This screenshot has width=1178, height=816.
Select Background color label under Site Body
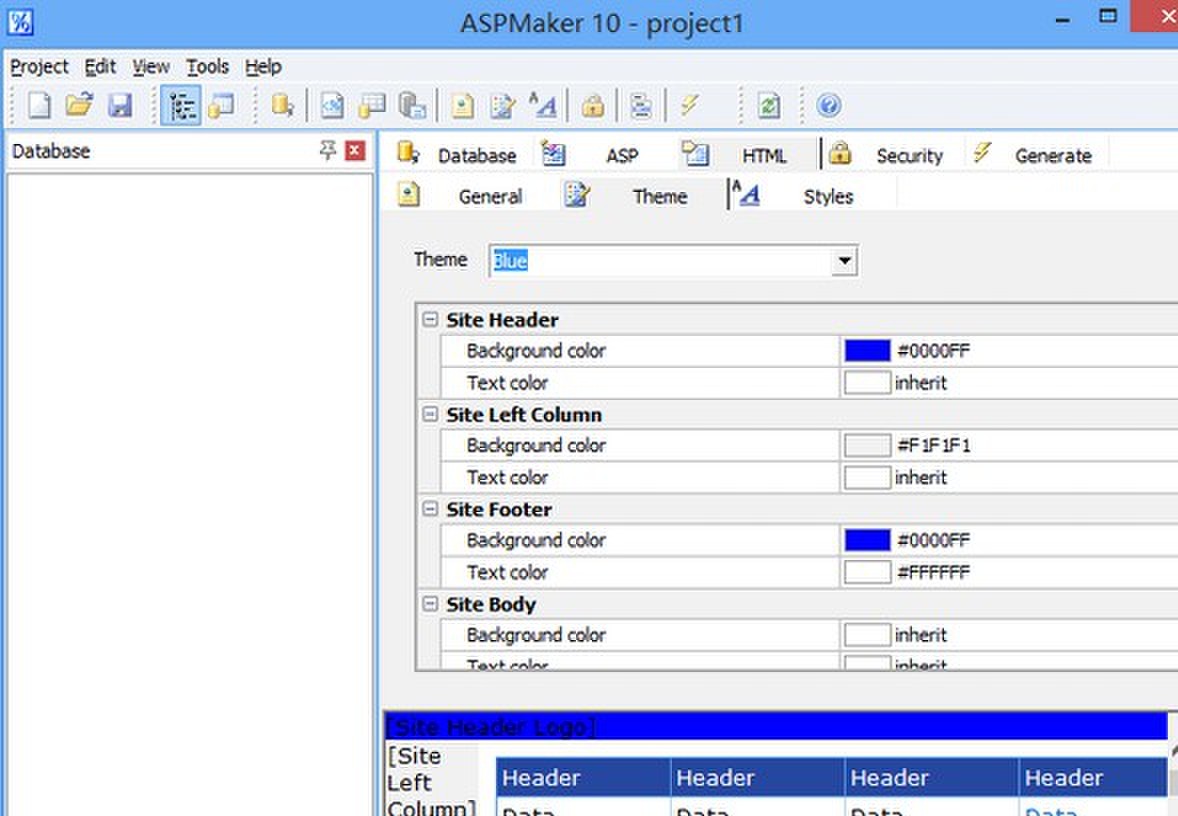click(536, 635)
